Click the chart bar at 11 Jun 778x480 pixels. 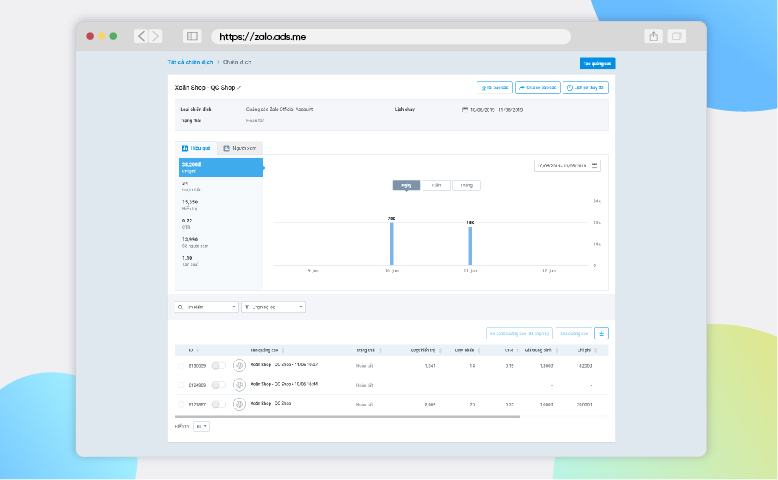click(x=470, y=246)
